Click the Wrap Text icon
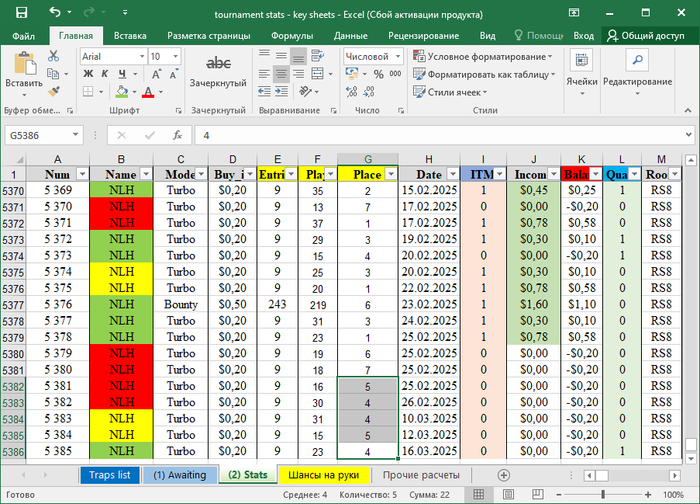The height and width of the screenshot is (504, 700). 317,56
